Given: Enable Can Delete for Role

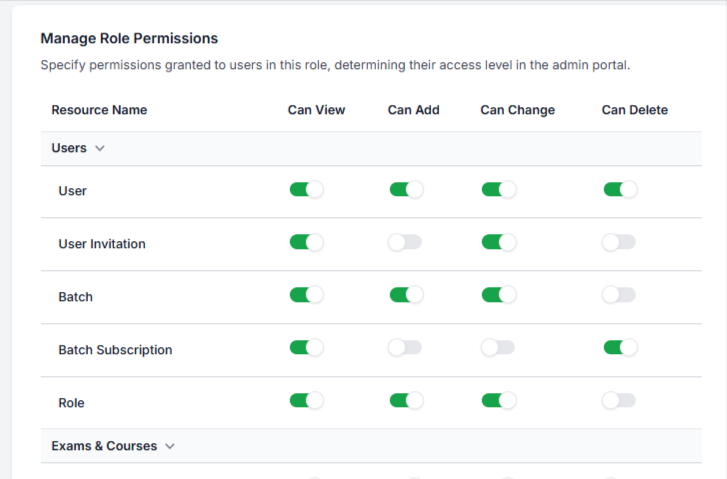Looking at the screenshot, I should (x=620, y=402).
